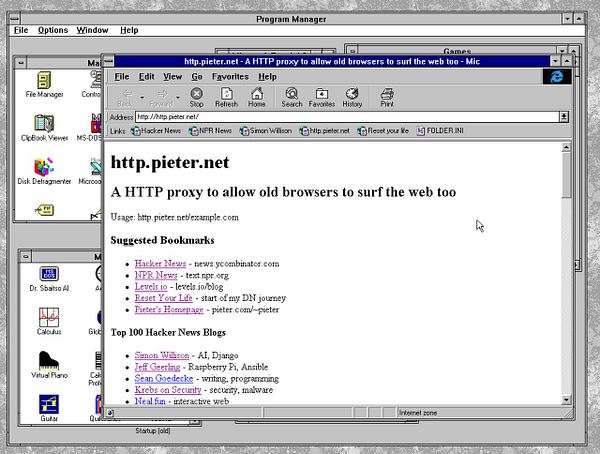Viewport: 600px width, 454px height.
Task: Select the Virtual Piano icon
Action: pyautogui.click(x=49, y=365)
